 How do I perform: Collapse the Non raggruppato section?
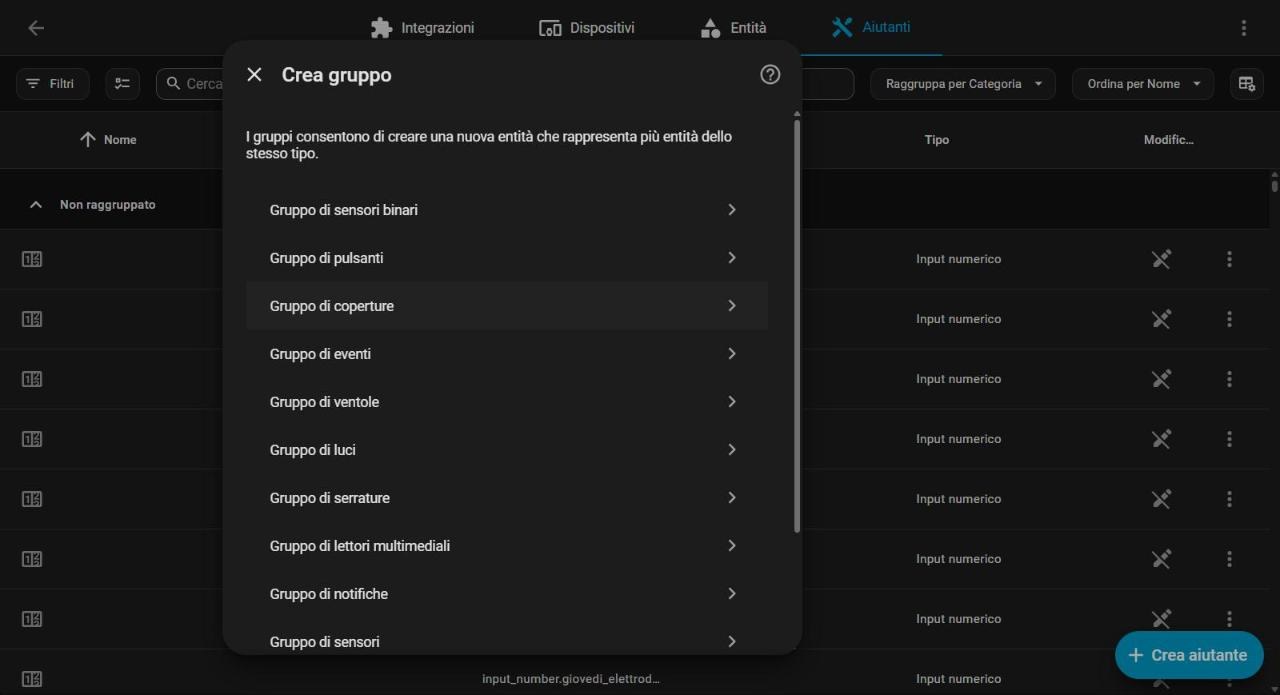click(36, 204)
